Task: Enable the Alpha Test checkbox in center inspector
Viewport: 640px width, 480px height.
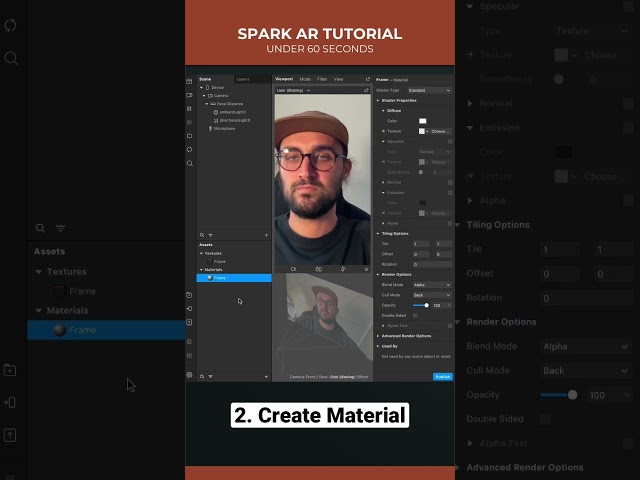Action: 450,326
